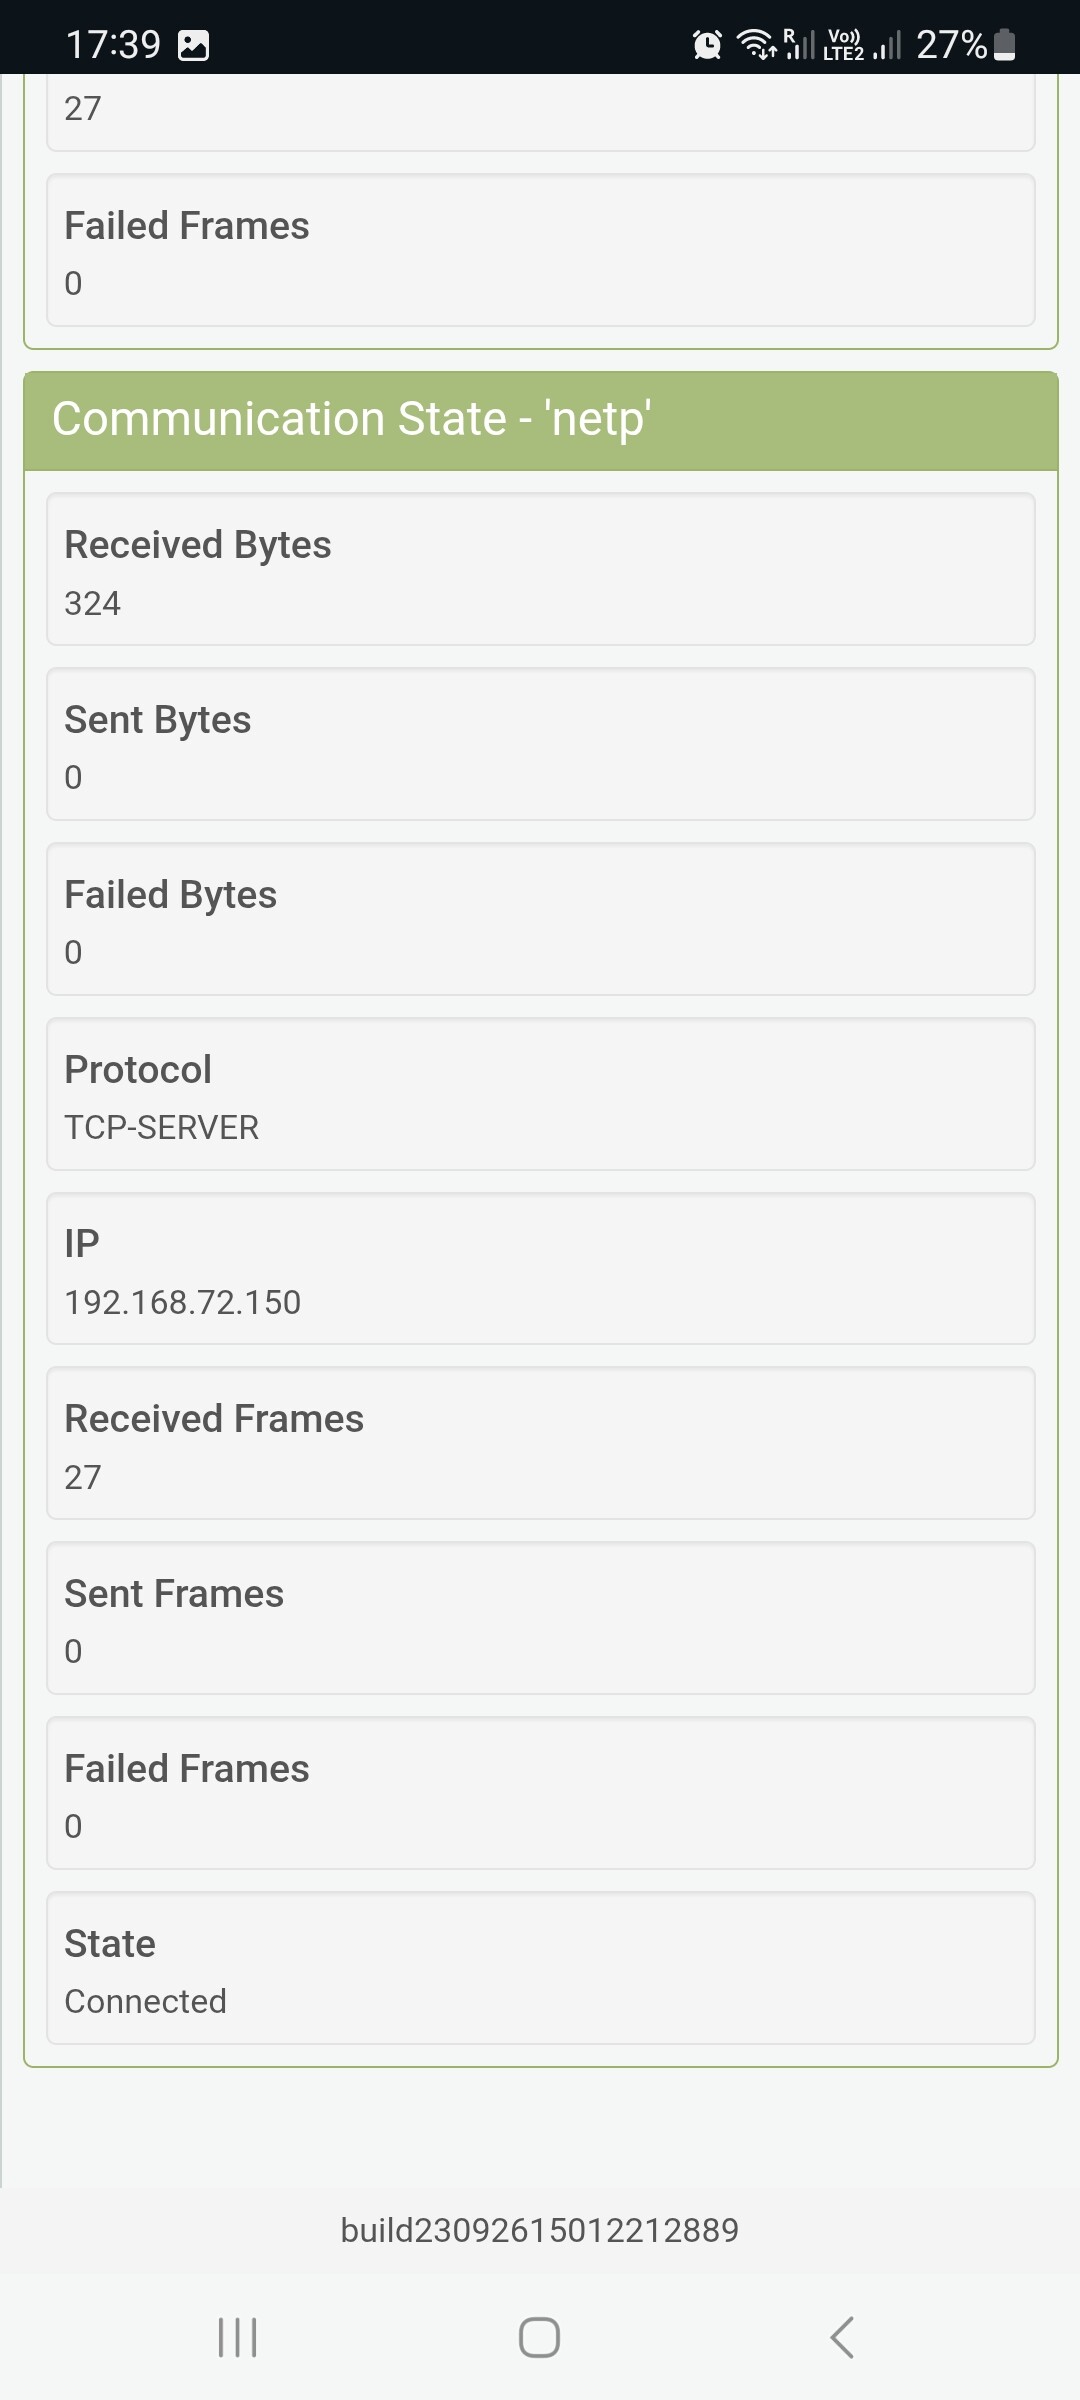
Task: Tap the Android back arrow
Action: [x=842, y=2338]
